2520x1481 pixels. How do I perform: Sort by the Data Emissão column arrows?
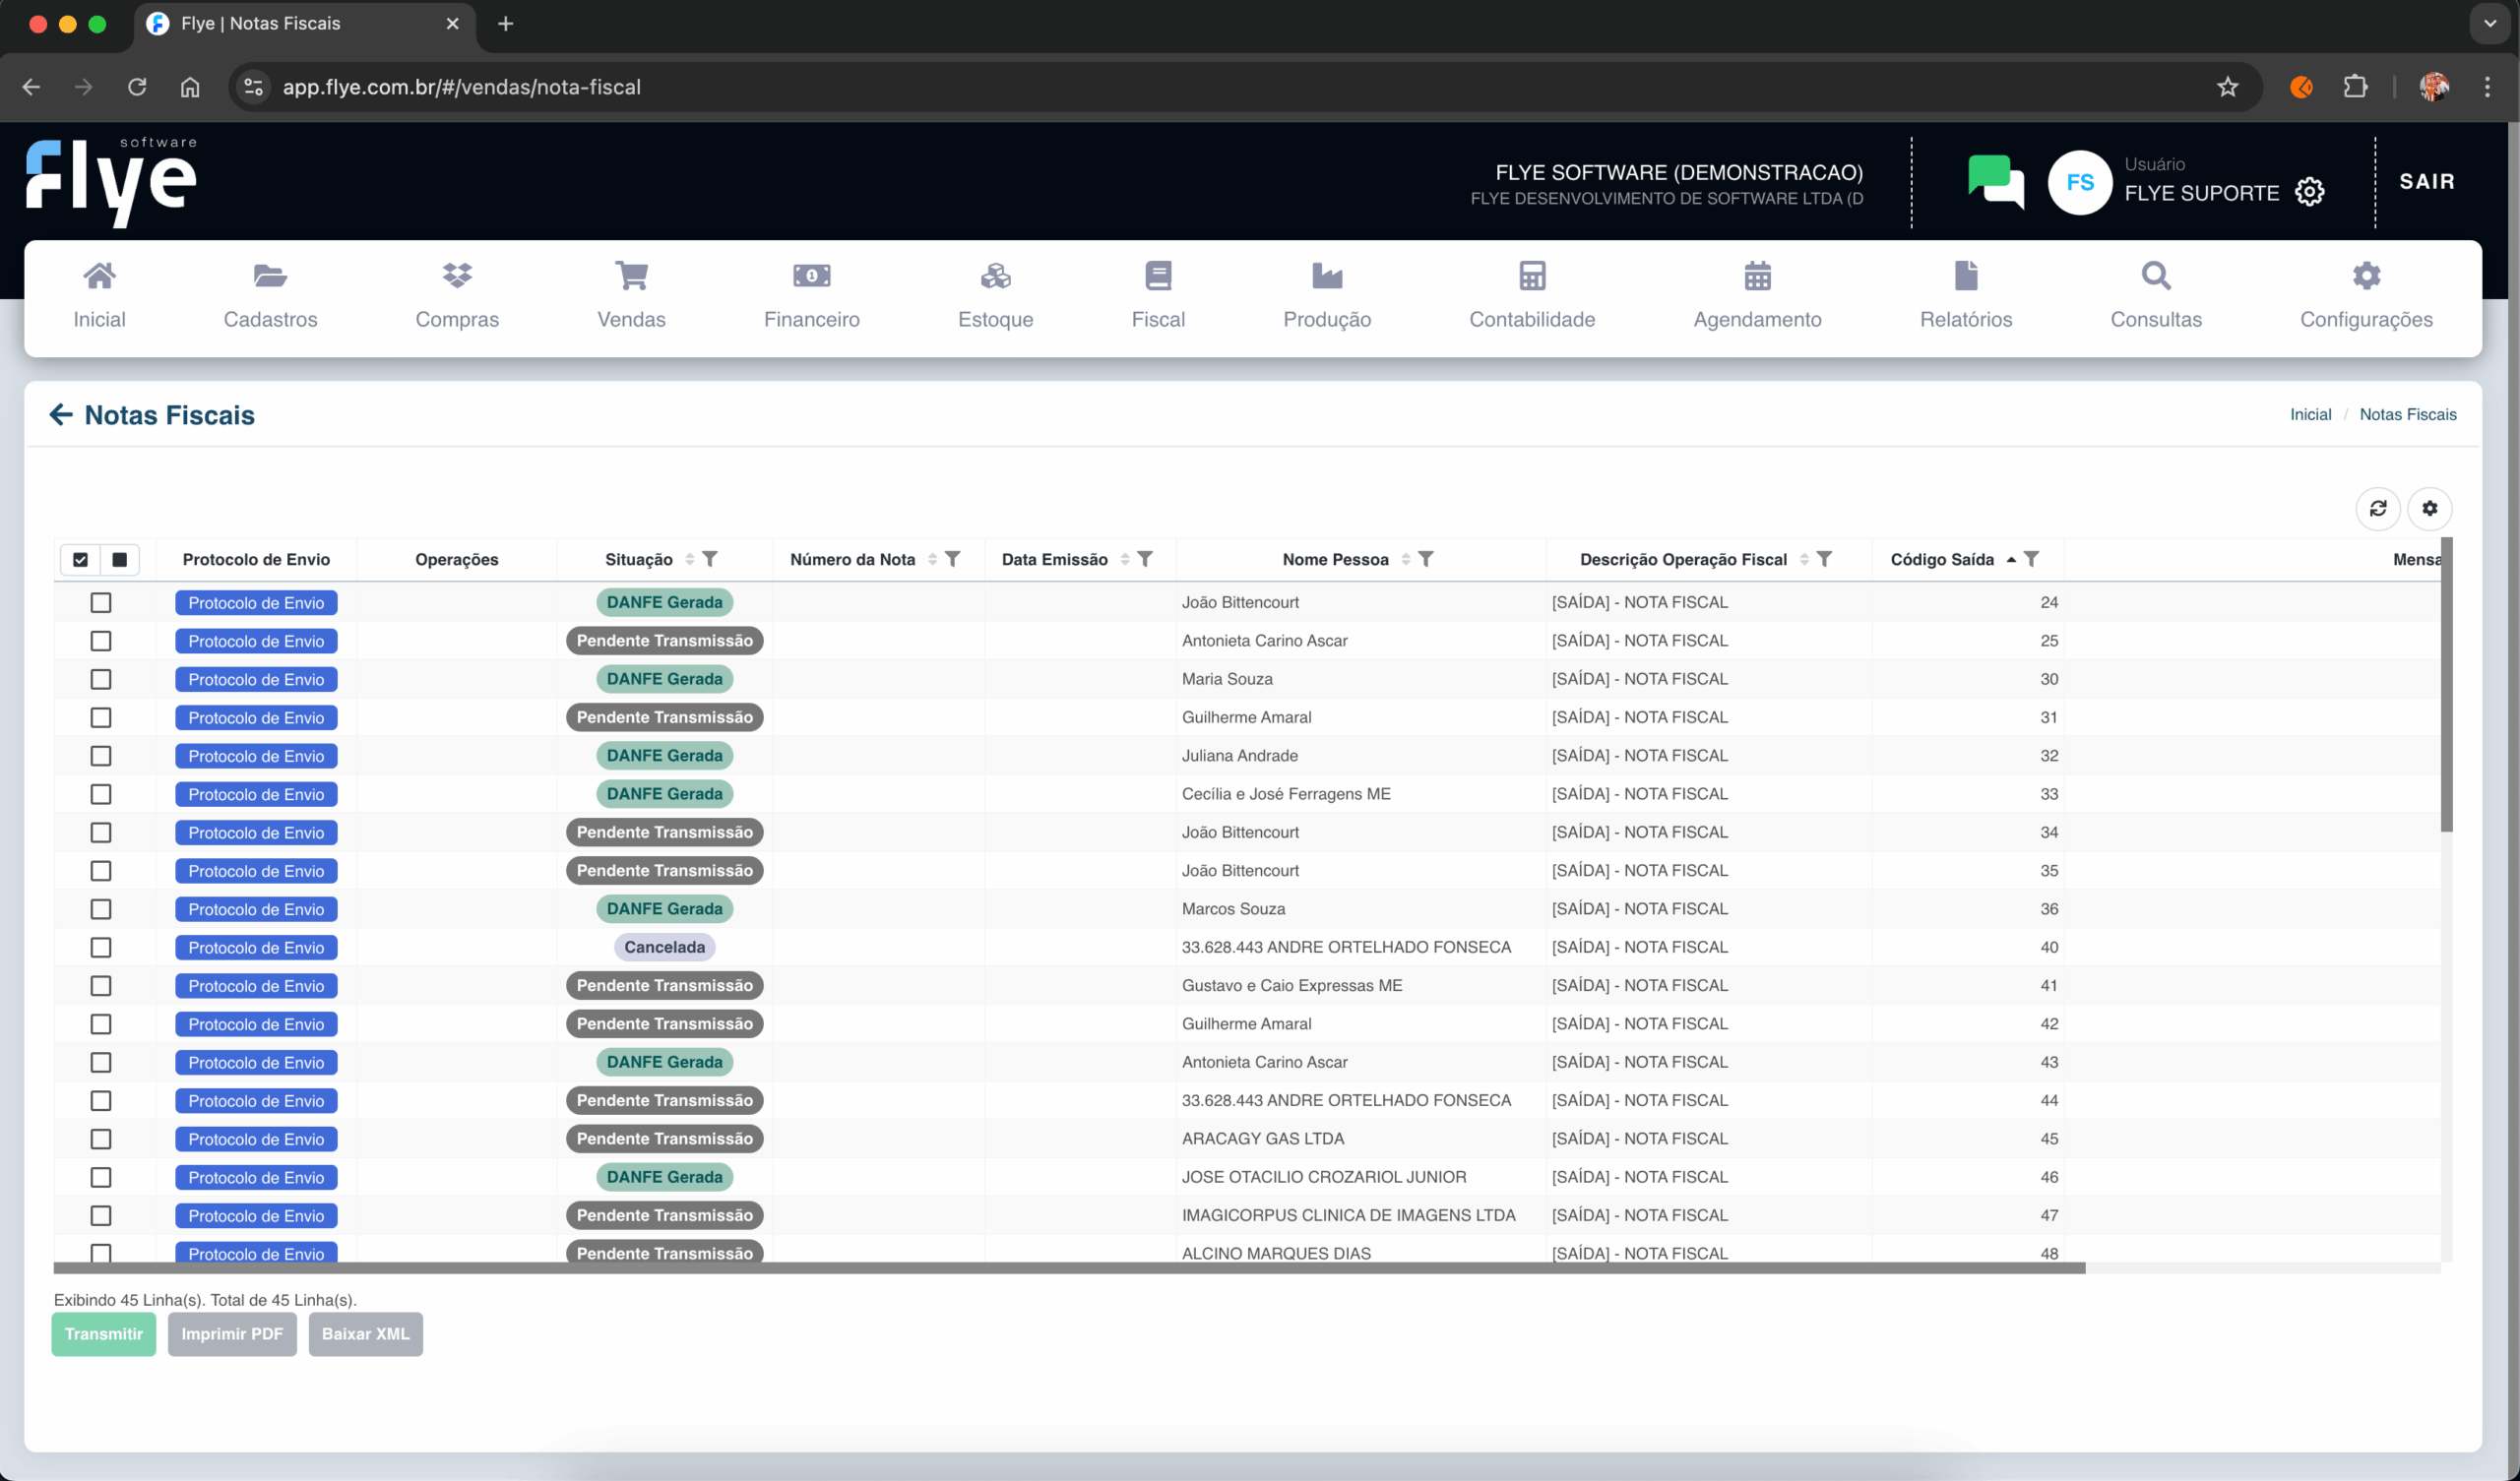pyautogui.click(x=1125, y=559)
